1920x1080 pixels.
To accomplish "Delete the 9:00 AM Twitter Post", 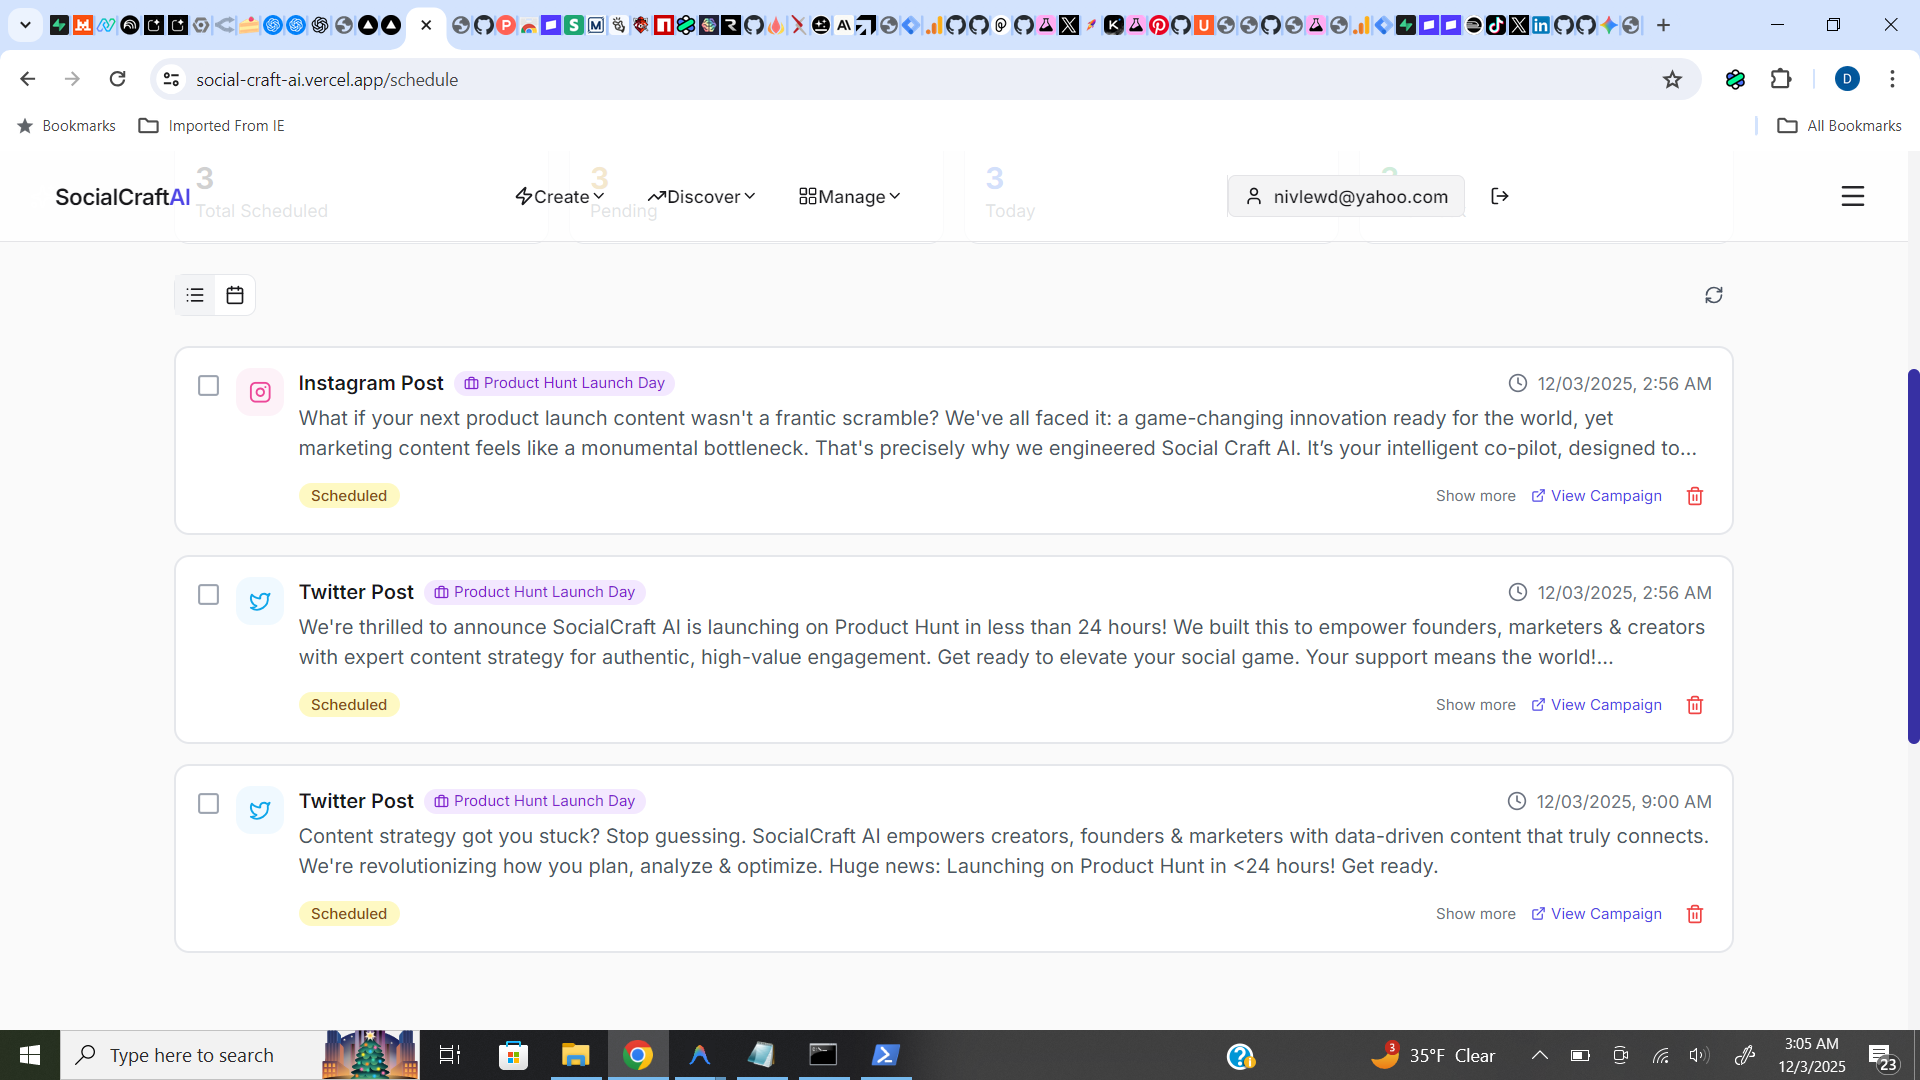I will tap(1694, 914).
